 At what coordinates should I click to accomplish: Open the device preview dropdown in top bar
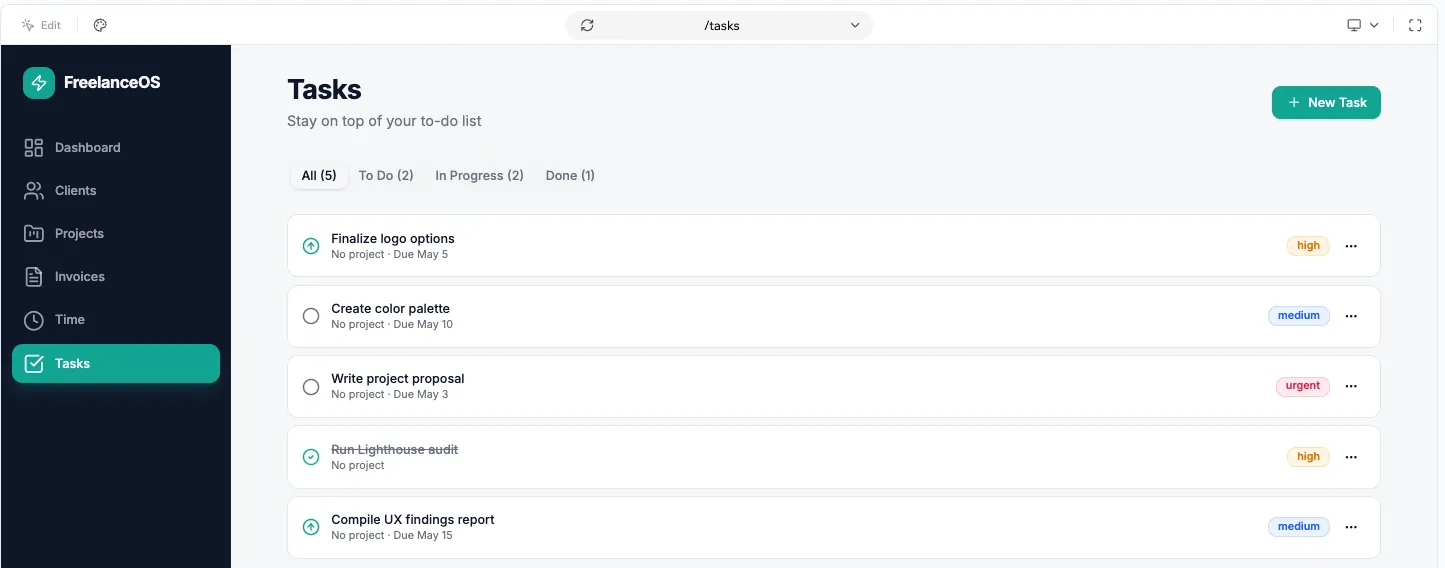(x=1362, y=25)
